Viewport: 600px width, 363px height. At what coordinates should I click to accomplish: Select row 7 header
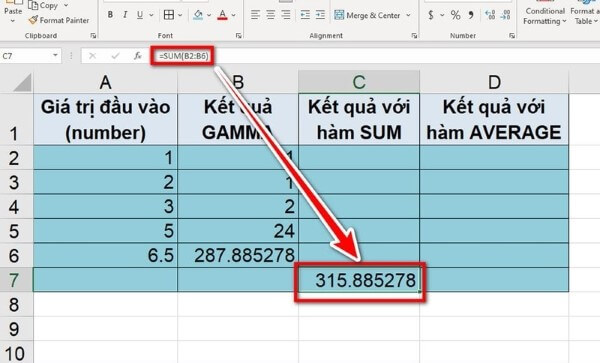(x=16, y=280)
